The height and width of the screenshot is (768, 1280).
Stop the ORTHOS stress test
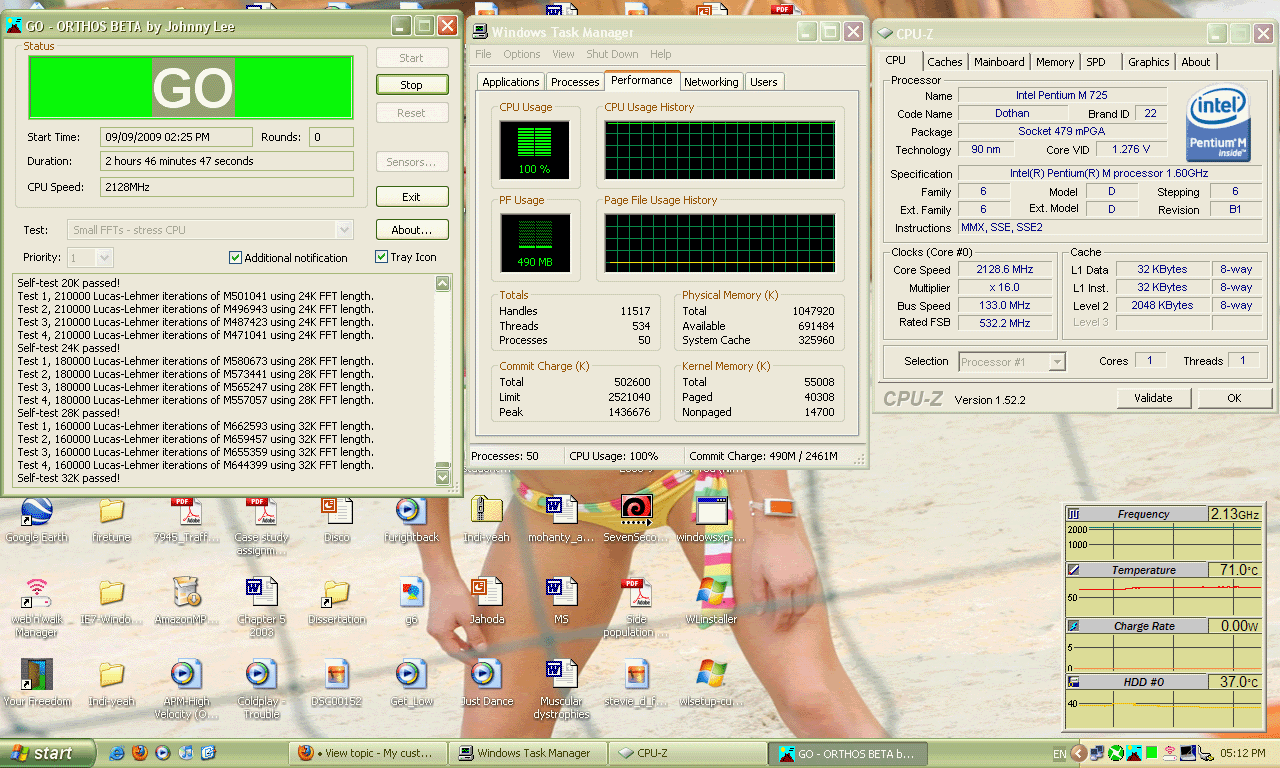(x=412, y=85)
